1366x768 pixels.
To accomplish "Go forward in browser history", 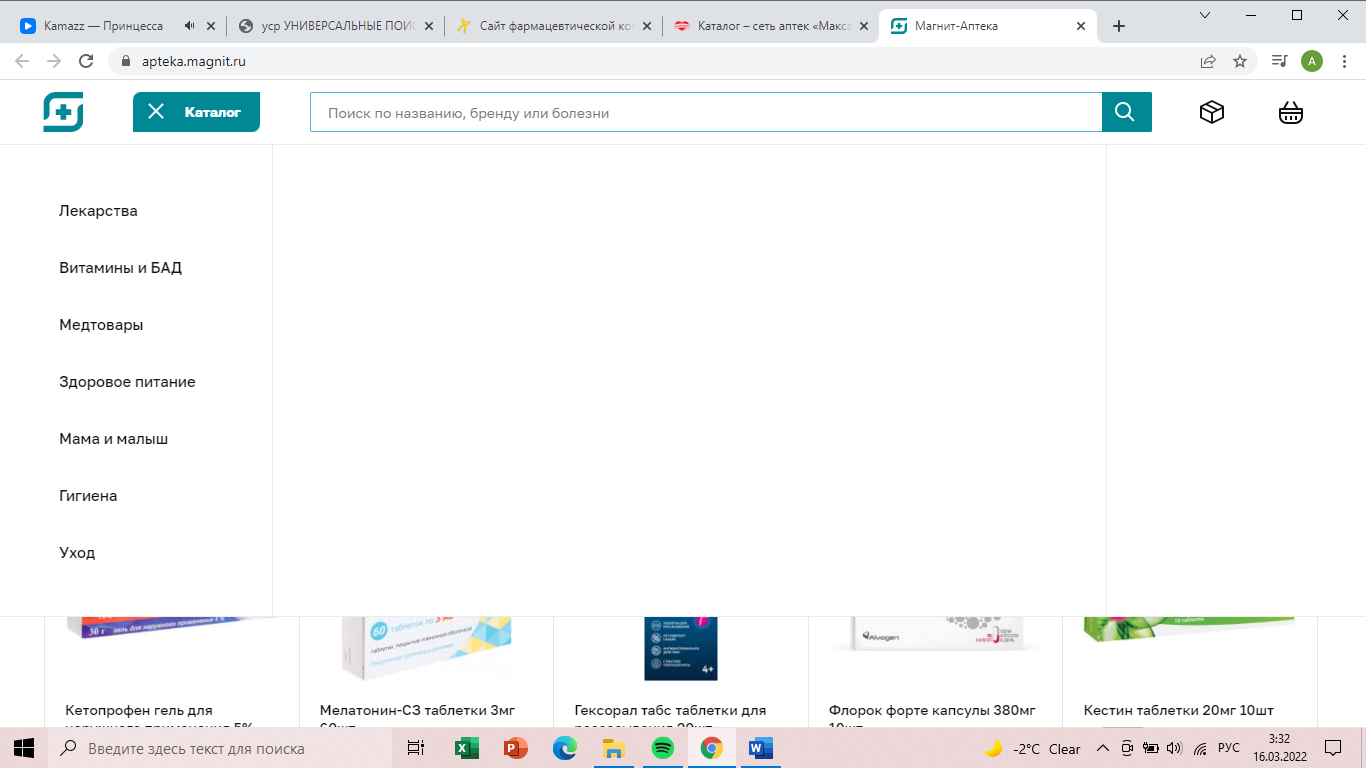I will click(54, 61).
